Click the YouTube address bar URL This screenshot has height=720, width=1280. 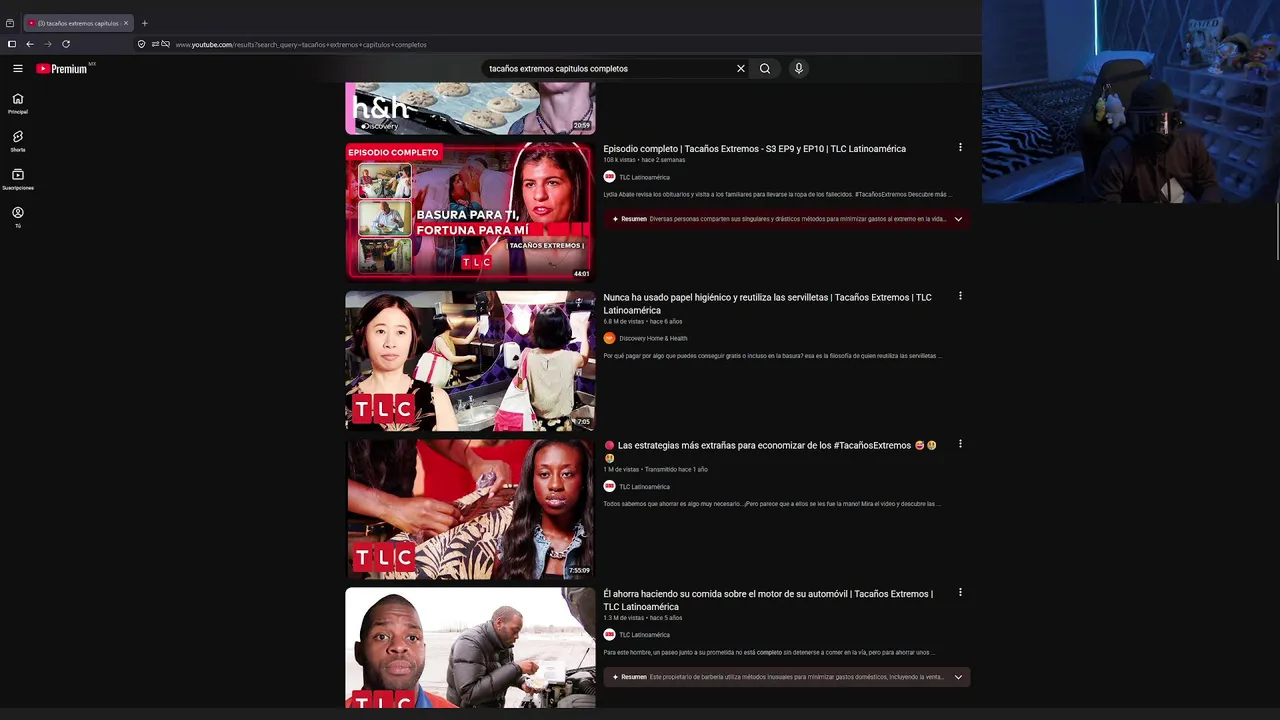coord(301,45)
